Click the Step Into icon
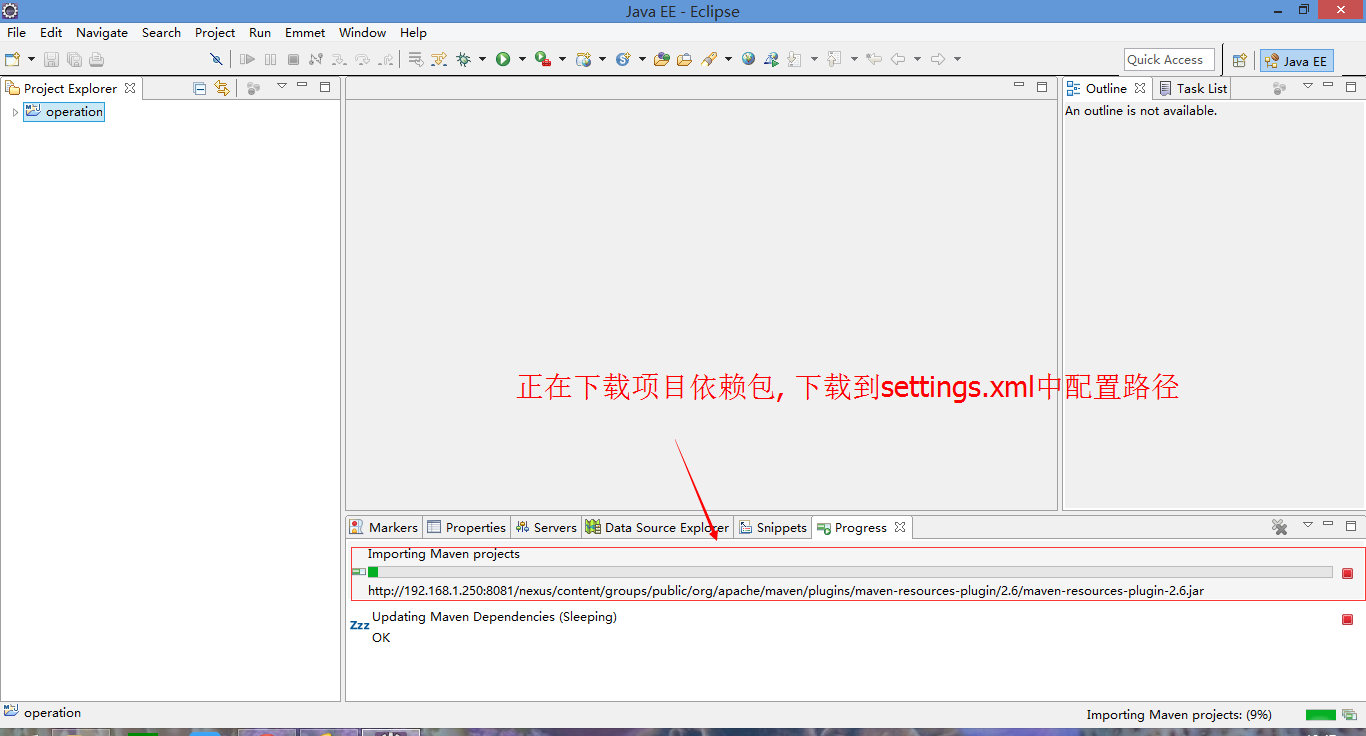The height and width of the screenshot is (736, 1366). tap(339, 60)
